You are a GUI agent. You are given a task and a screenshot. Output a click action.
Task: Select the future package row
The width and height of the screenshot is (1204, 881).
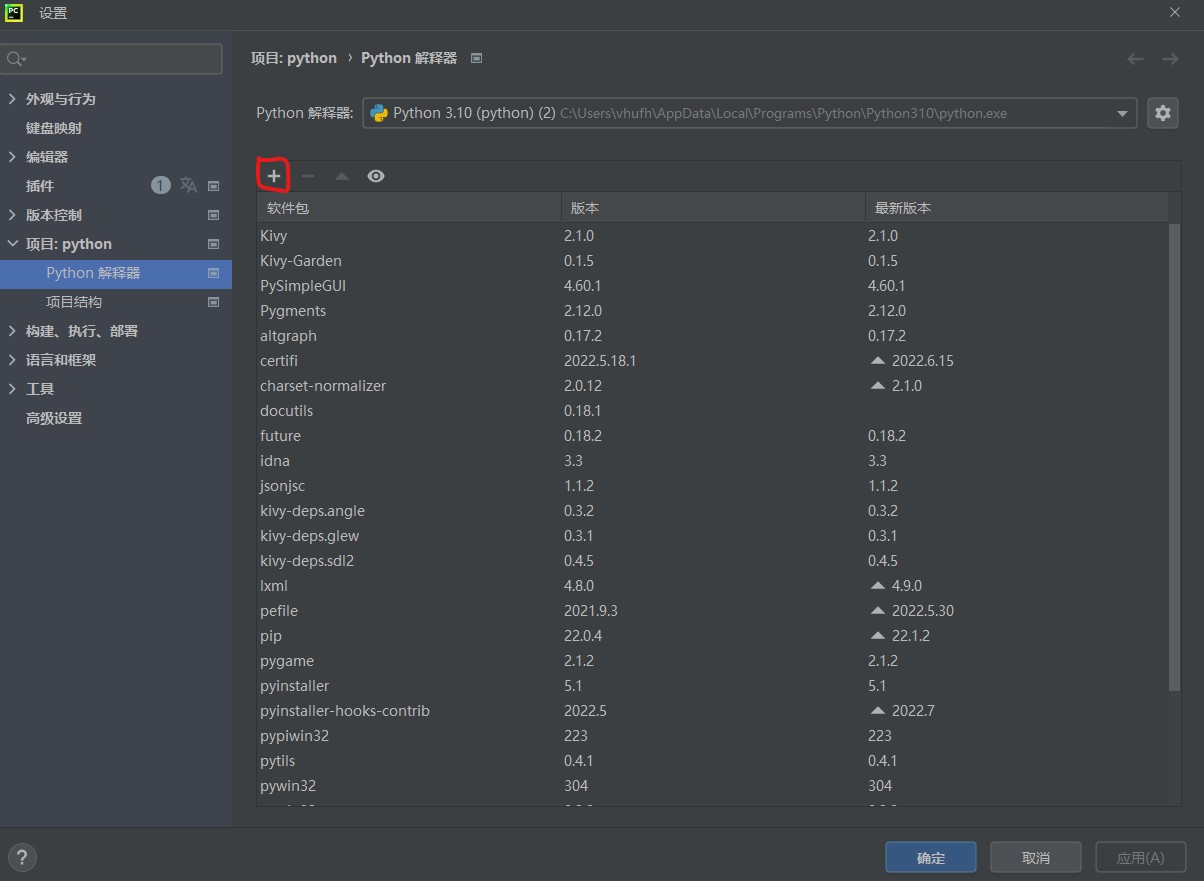point(712,436)
